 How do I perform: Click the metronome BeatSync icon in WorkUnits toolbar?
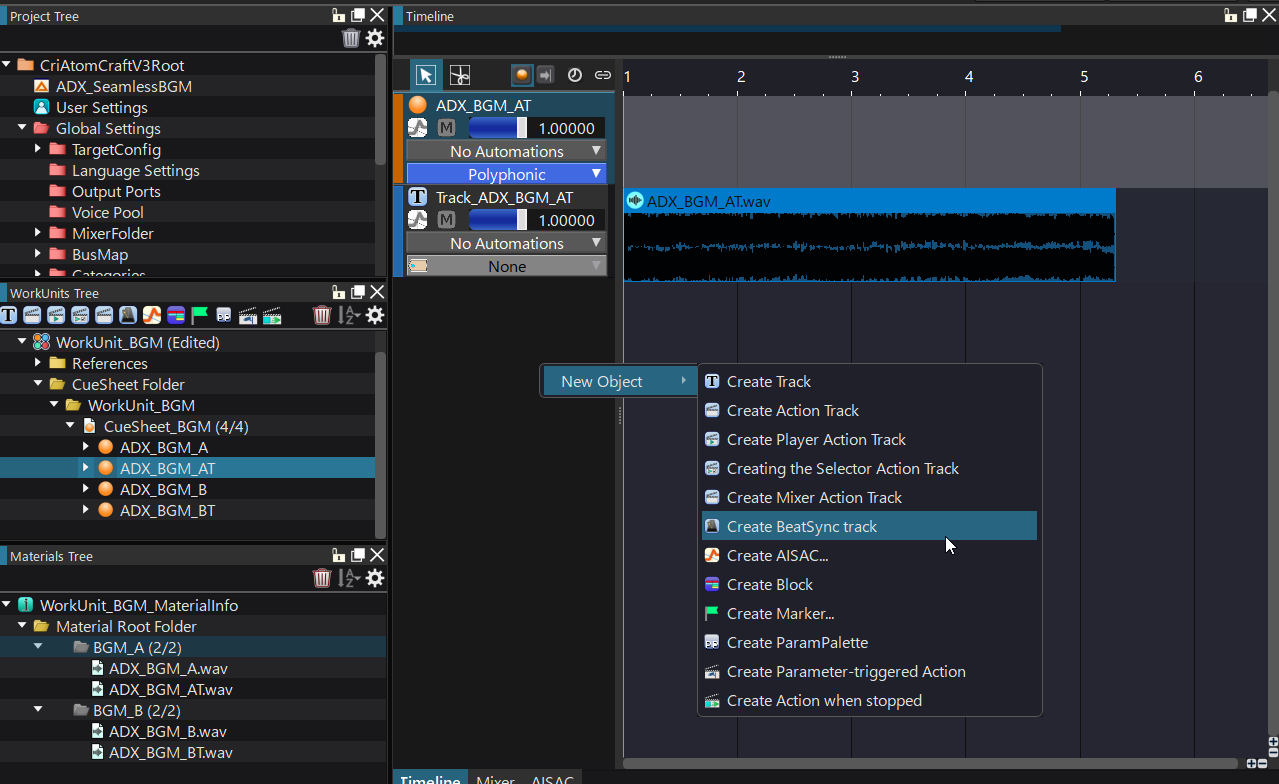point(128,315)
